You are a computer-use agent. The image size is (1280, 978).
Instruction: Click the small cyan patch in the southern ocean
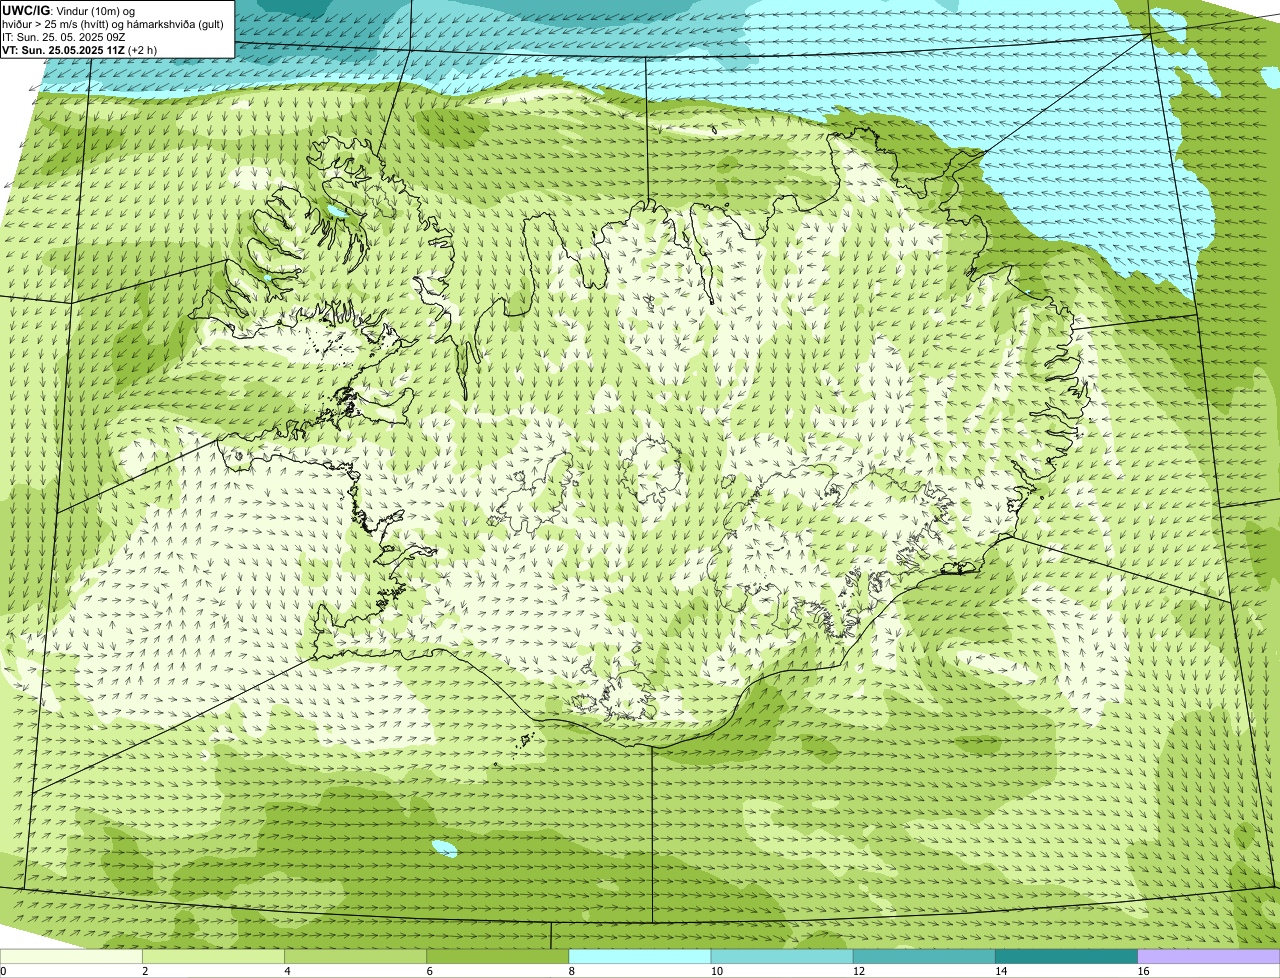point(445,849)
